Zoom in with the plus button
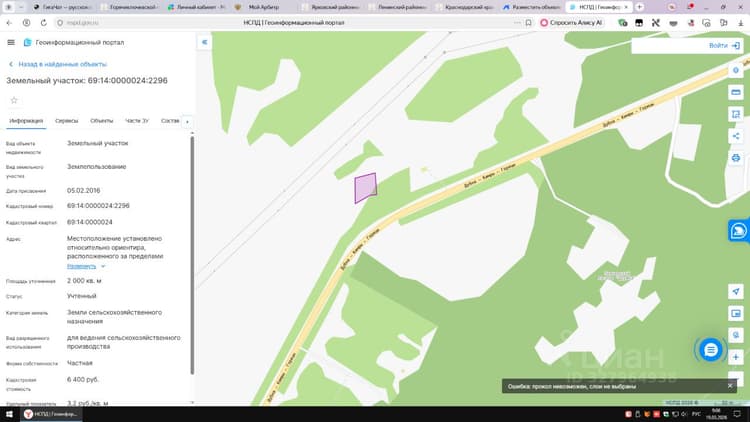Screen dimensions: 750x422 (x=736, y=357)
